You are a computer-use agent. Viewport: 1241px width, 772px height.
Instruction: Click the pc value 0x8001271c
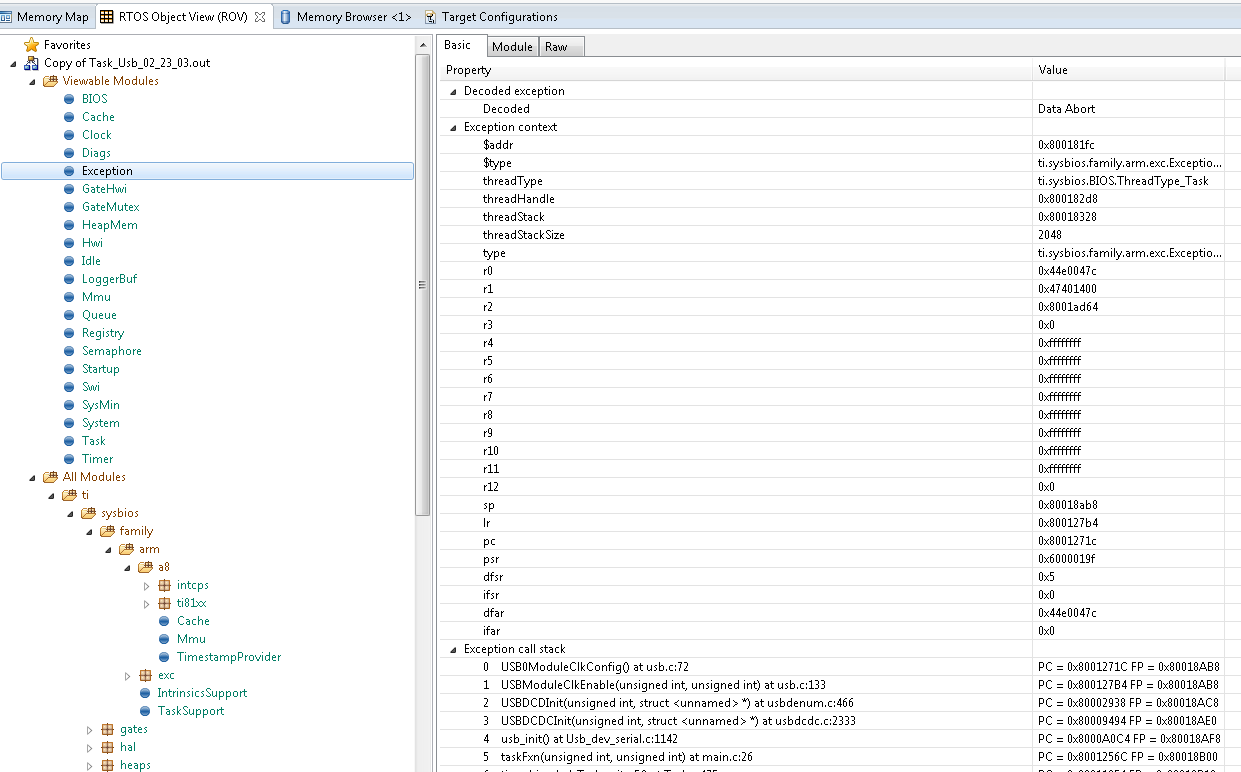(x=1066, y=541)
